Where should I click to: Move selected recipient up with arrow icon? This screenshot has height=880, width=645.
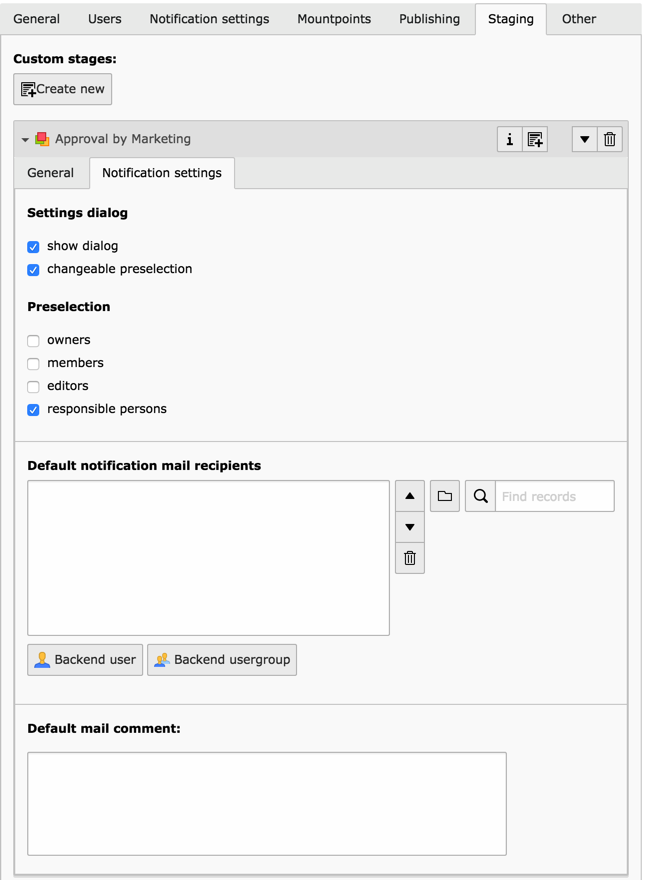(409, 495)
